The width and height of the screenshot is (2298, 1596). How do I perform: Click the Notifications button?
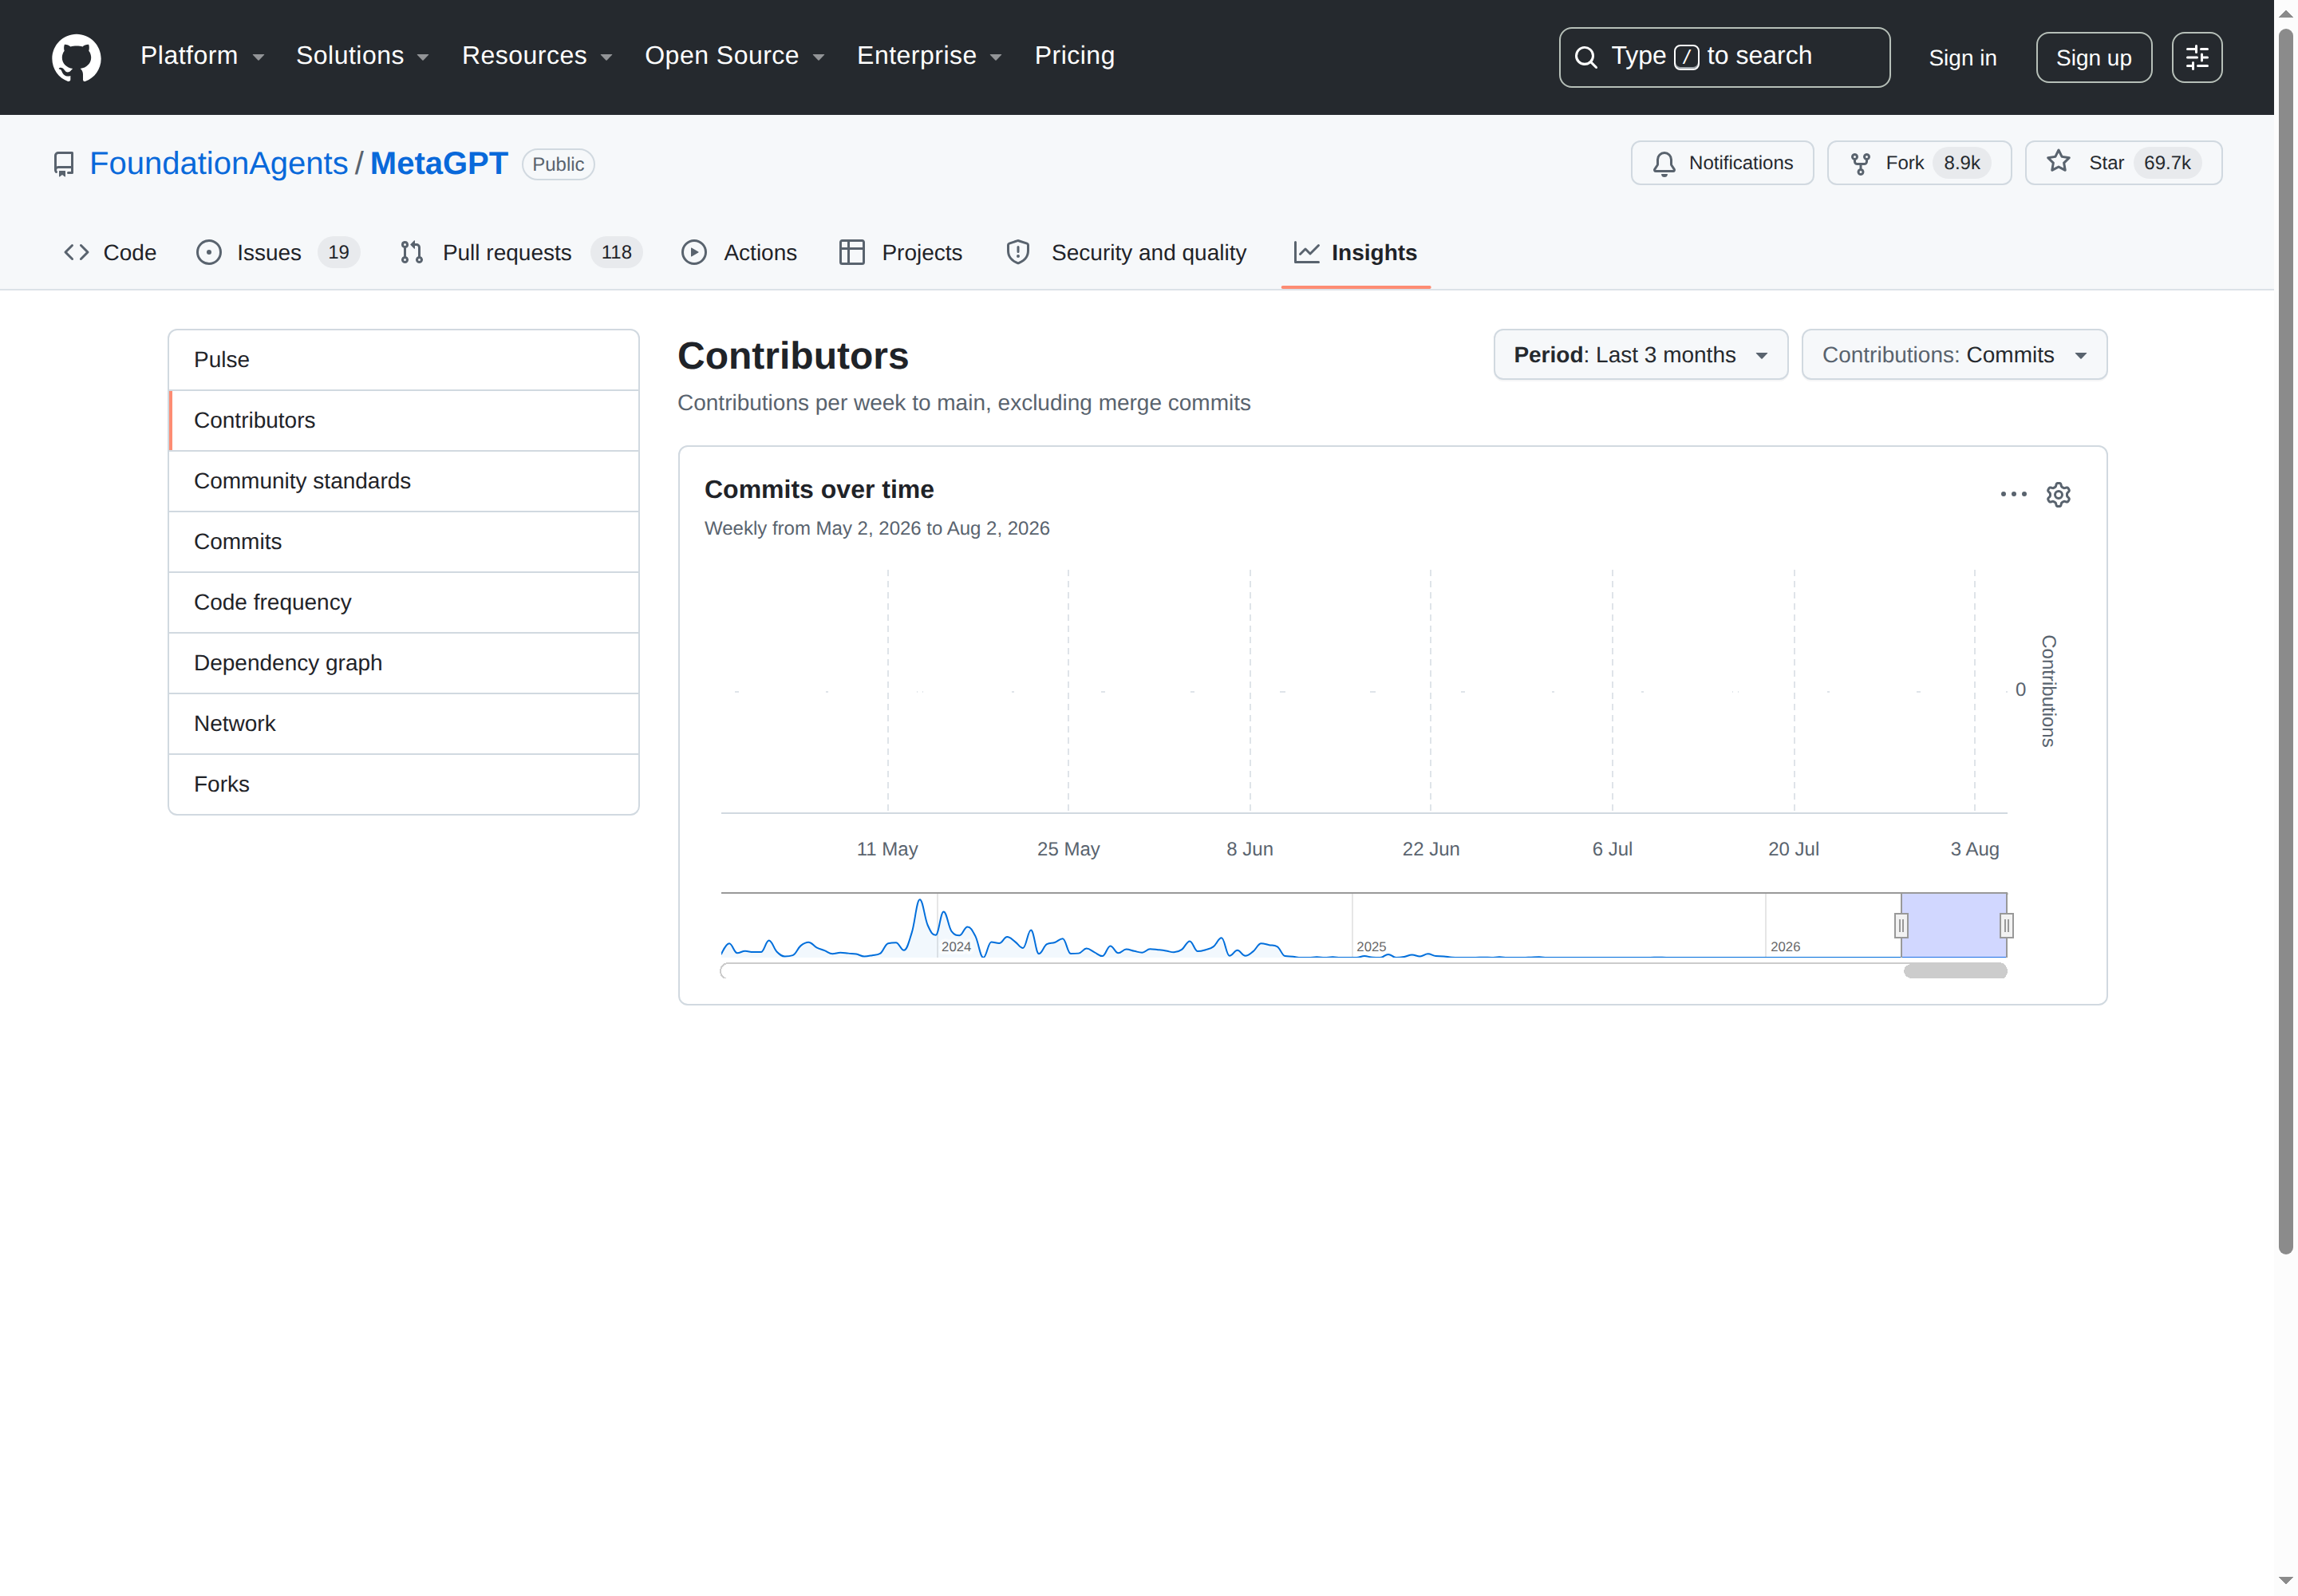pos(1721,163)
